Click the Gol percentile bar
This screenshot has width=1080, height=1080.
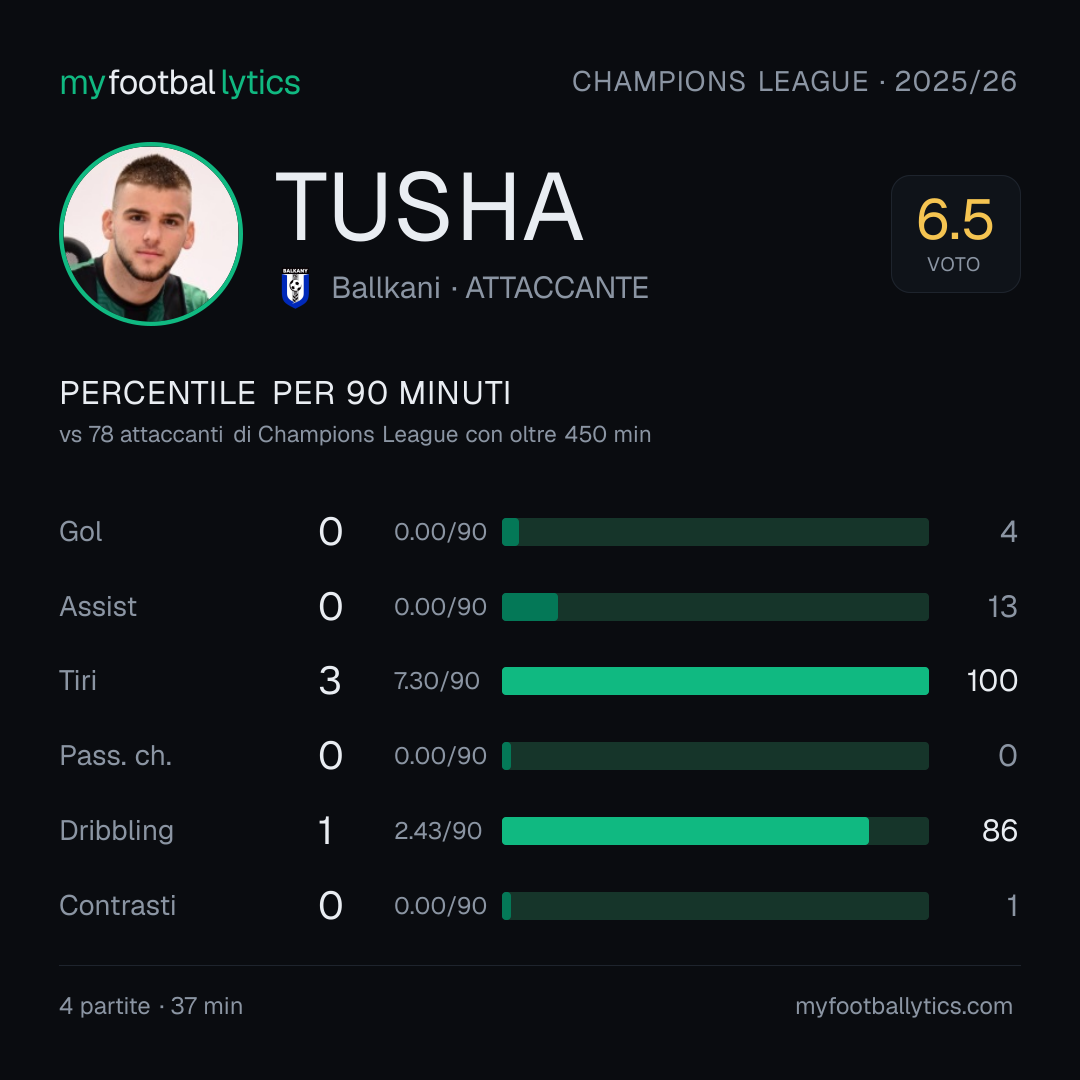(715, 532)
